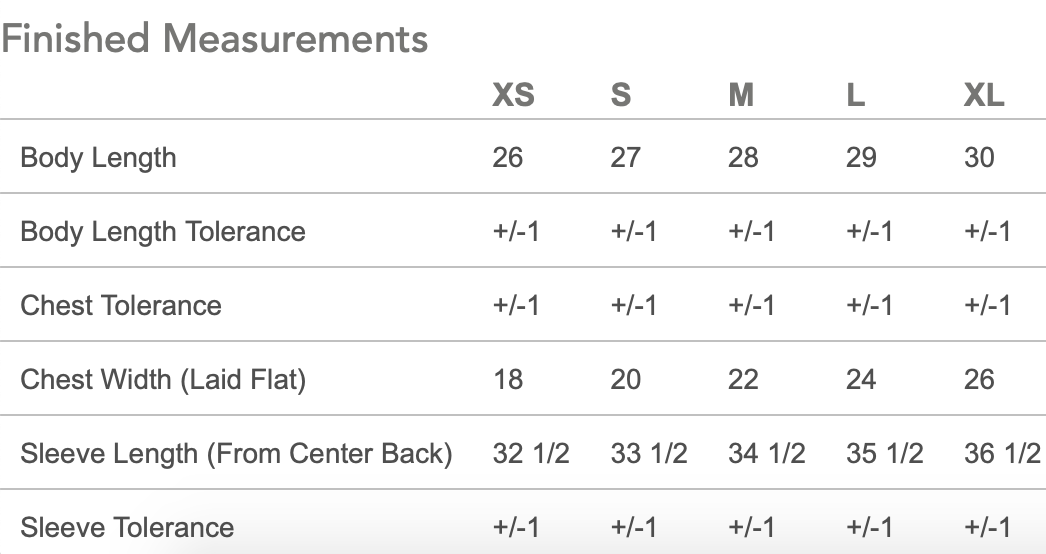The height and width of the screenshot is (554, 1046).
Task: Click the XL size column header
Action: [983, 95]
